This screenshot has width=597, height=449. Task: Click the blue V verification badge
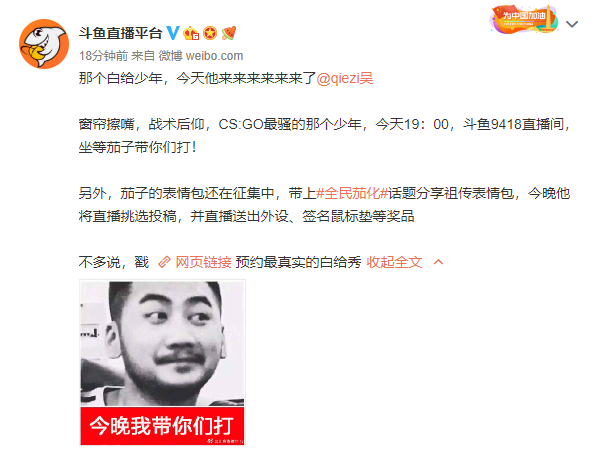(173, 33)
